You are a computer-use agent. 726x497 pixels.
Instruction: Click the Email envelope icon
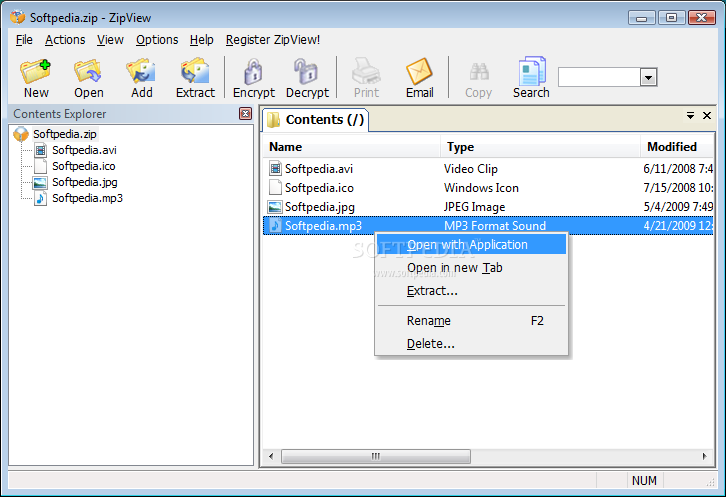click(419, 71)
